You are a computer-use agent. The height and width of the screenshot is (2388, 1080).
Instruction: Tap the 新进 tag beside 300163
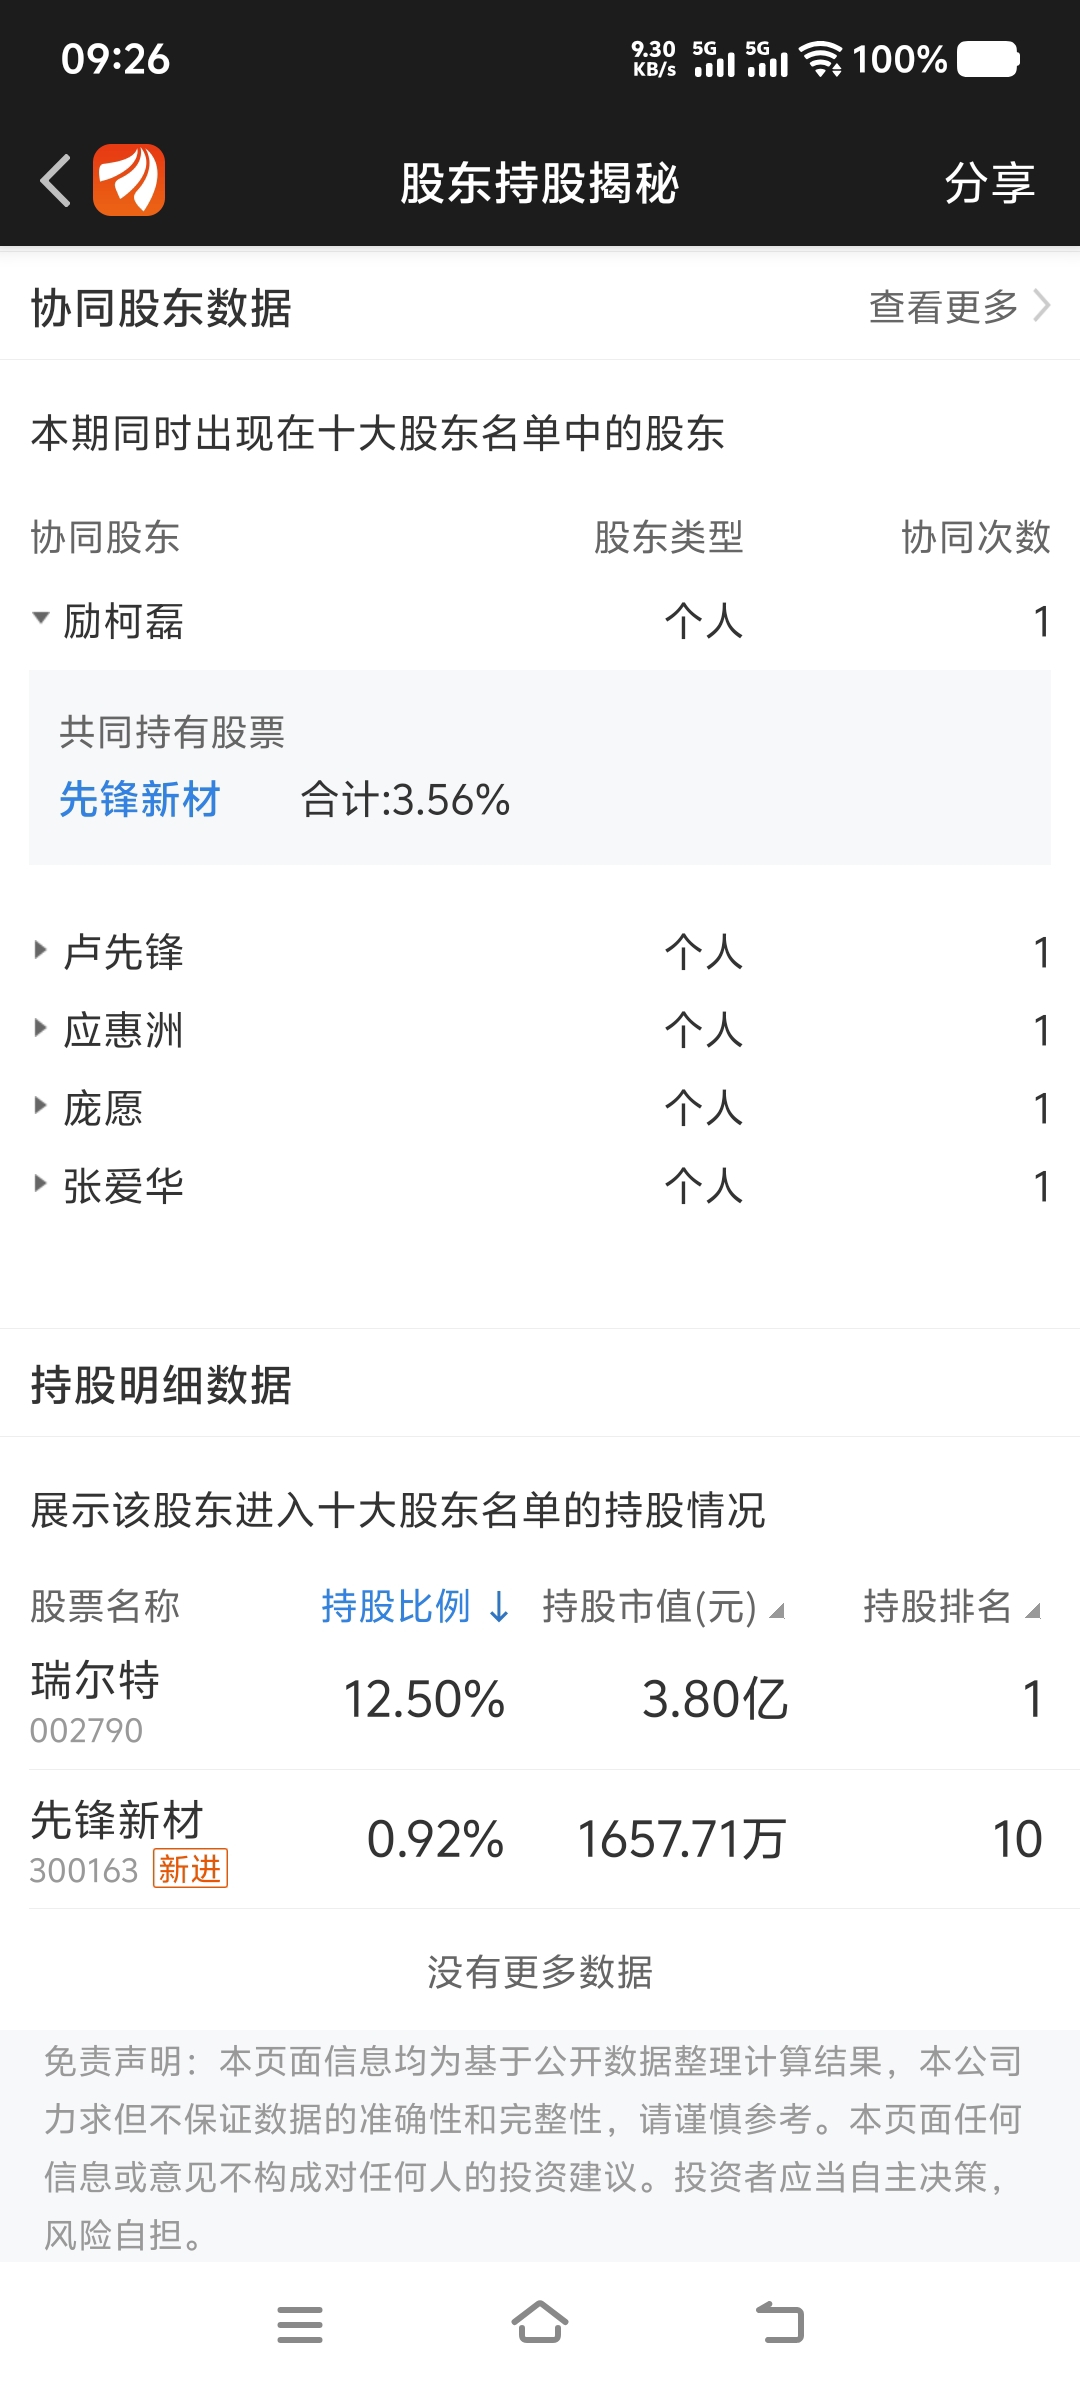[190, 1868]
